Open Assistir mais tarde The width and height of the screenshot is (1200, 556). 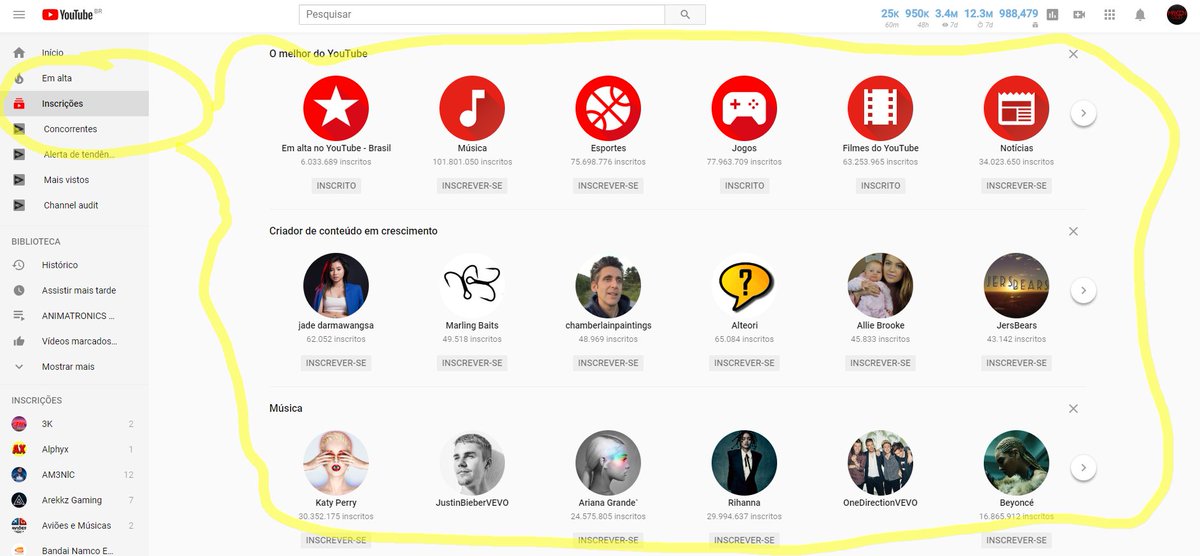pos(74,290)
